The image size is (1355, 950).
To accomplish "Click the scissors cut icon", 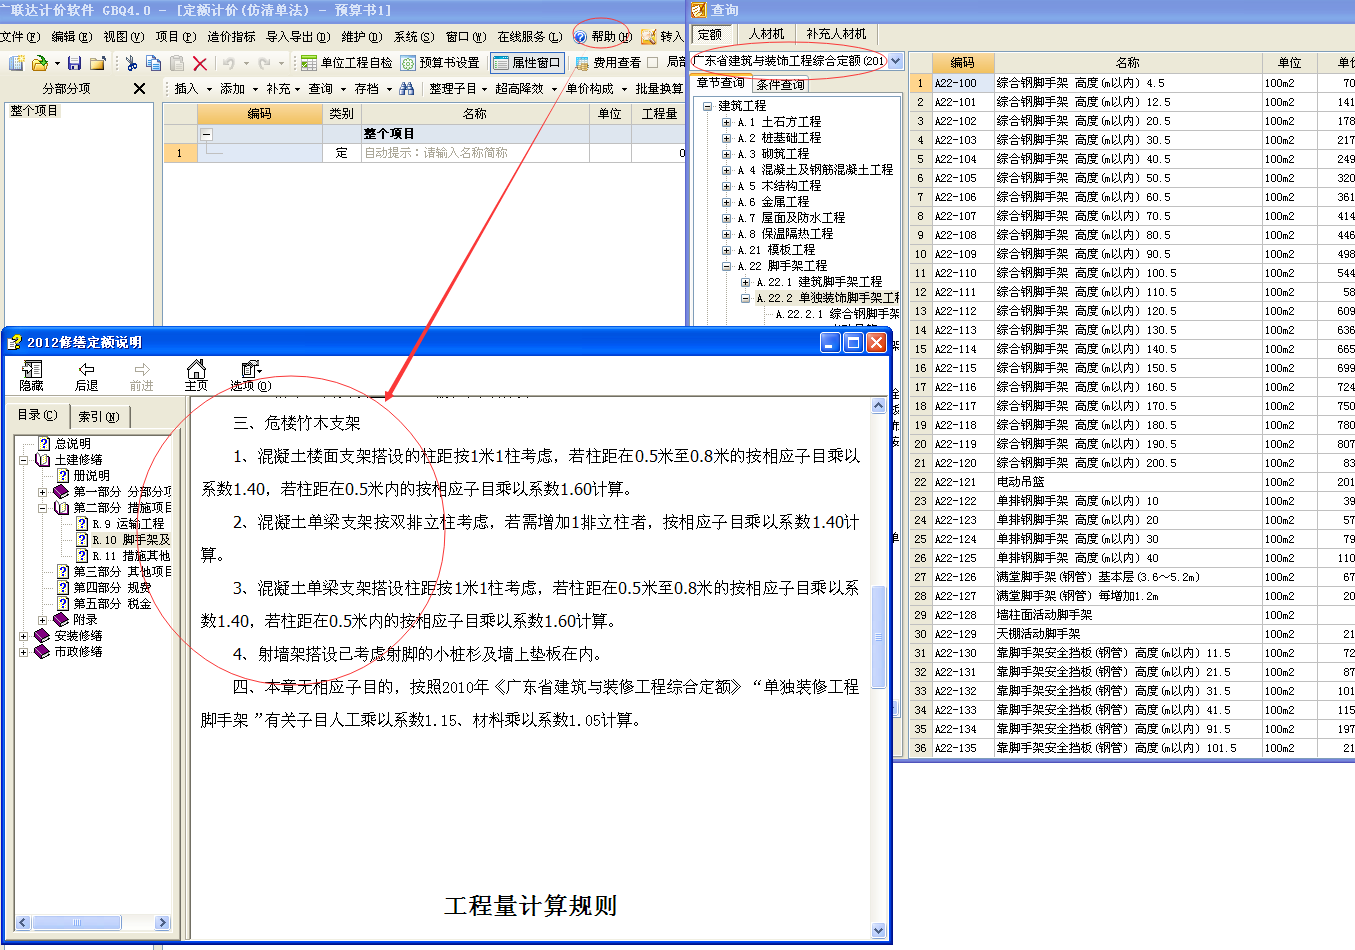I will point(131,63).
